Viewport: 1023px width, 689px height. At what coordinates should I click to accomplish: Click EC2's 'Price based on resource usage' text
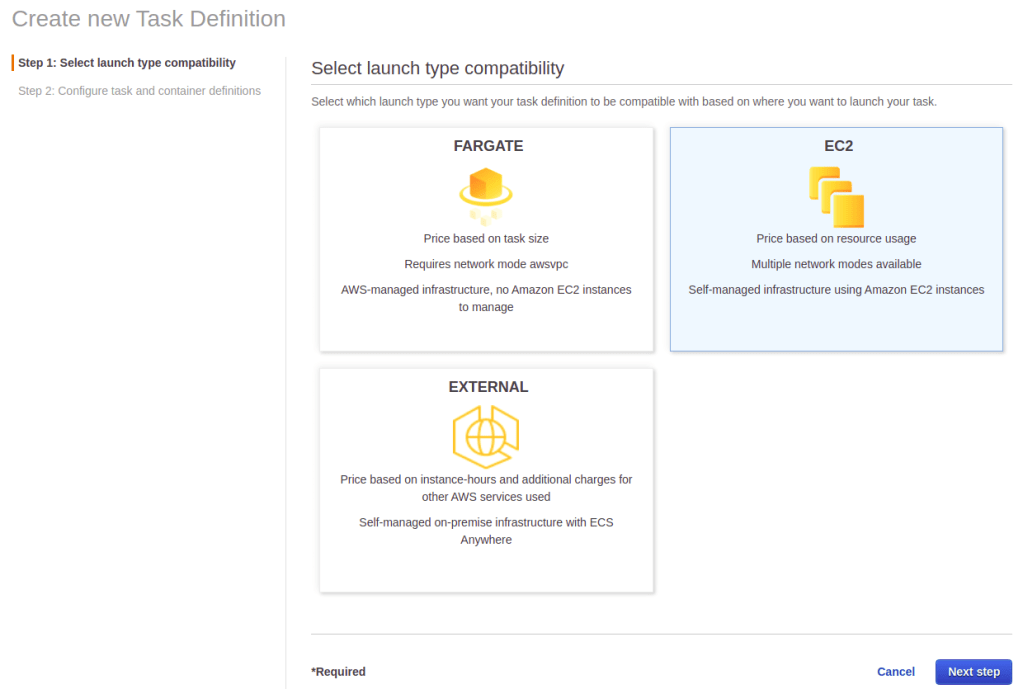836,239
